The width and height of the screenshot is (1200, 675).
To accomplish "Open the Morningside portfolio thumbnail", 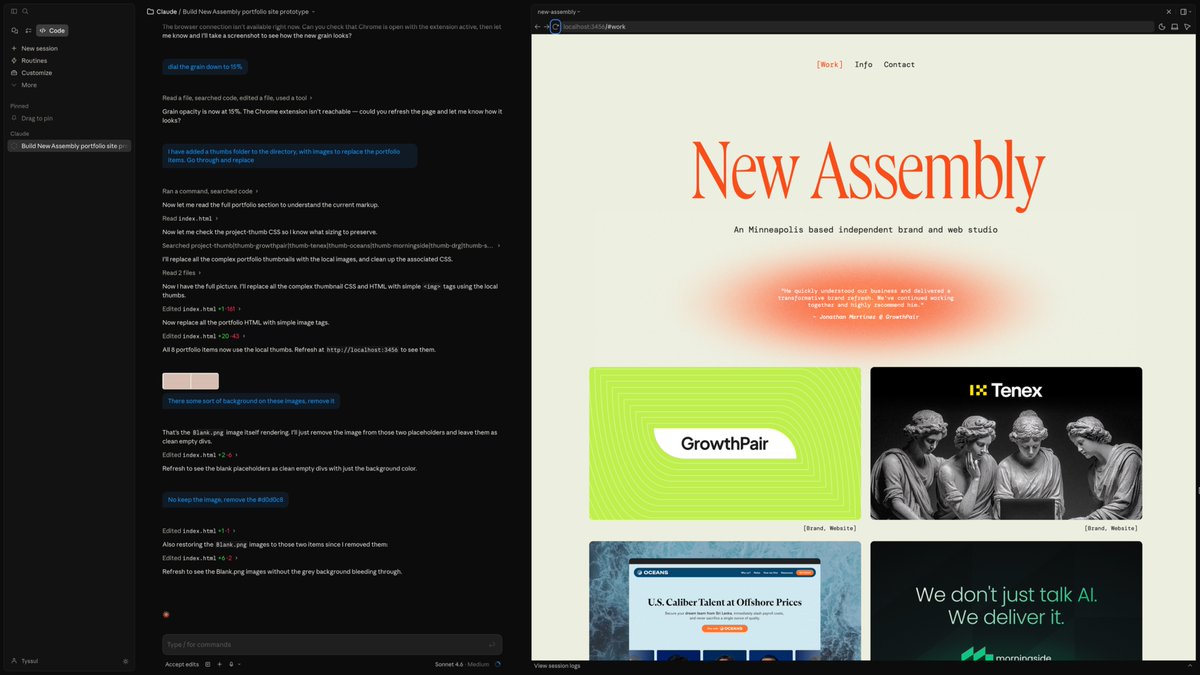I will click(1006, 601).
